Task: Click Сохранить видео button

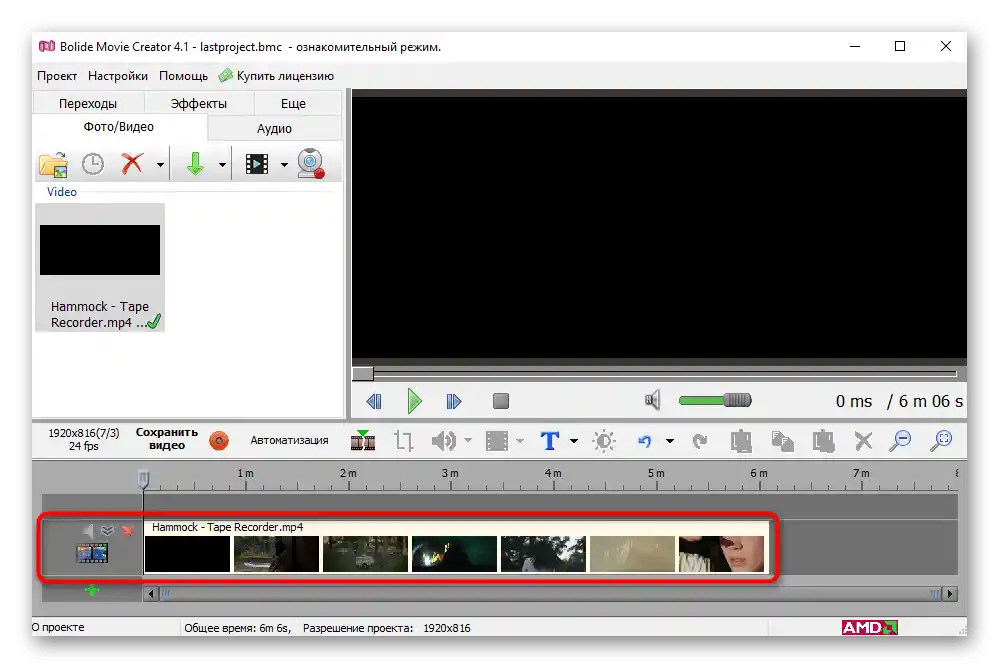Action: point(167,439)
